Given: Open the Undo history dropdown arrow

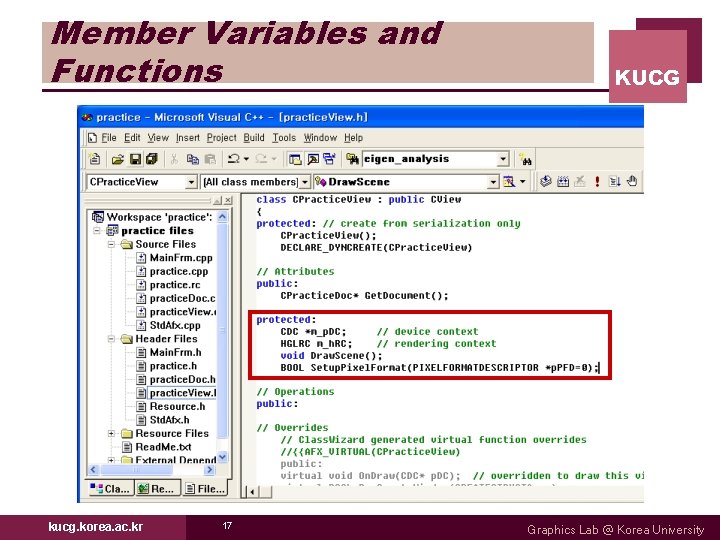Looking at the screenshot, I should pos(246,159).
